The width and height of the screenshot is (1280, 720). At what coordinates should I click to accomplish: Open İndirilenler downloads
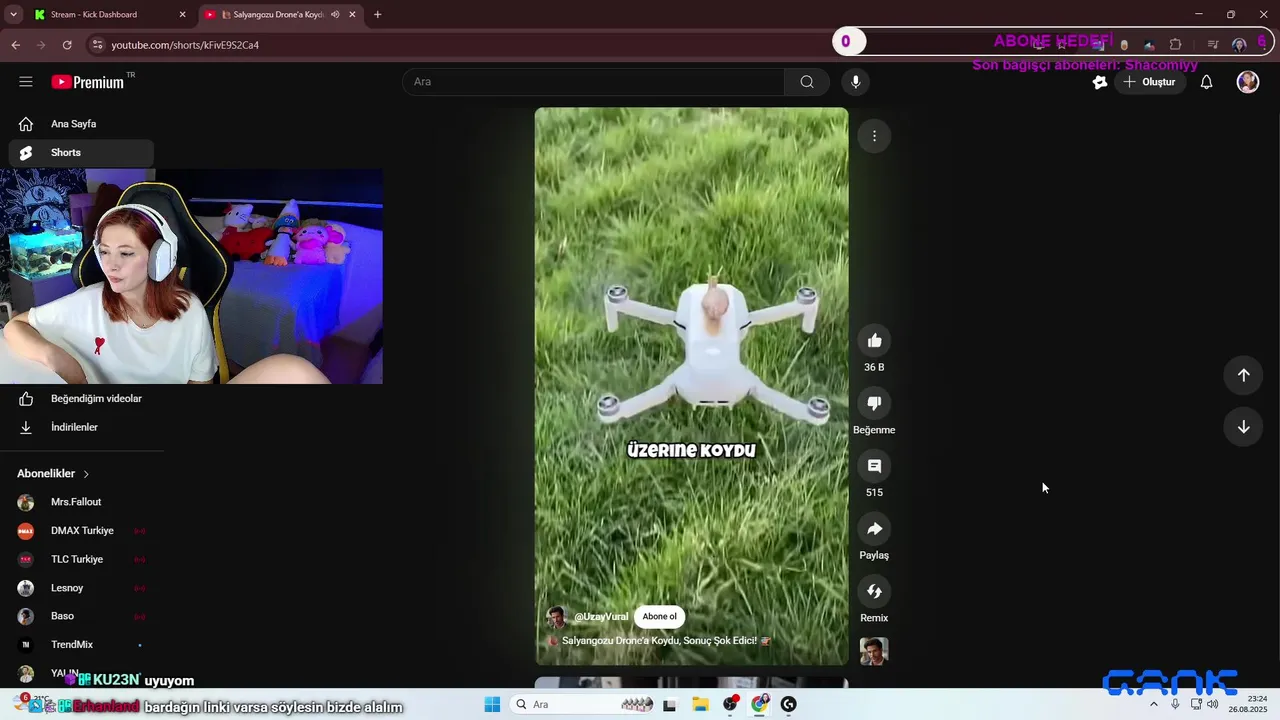81,427
